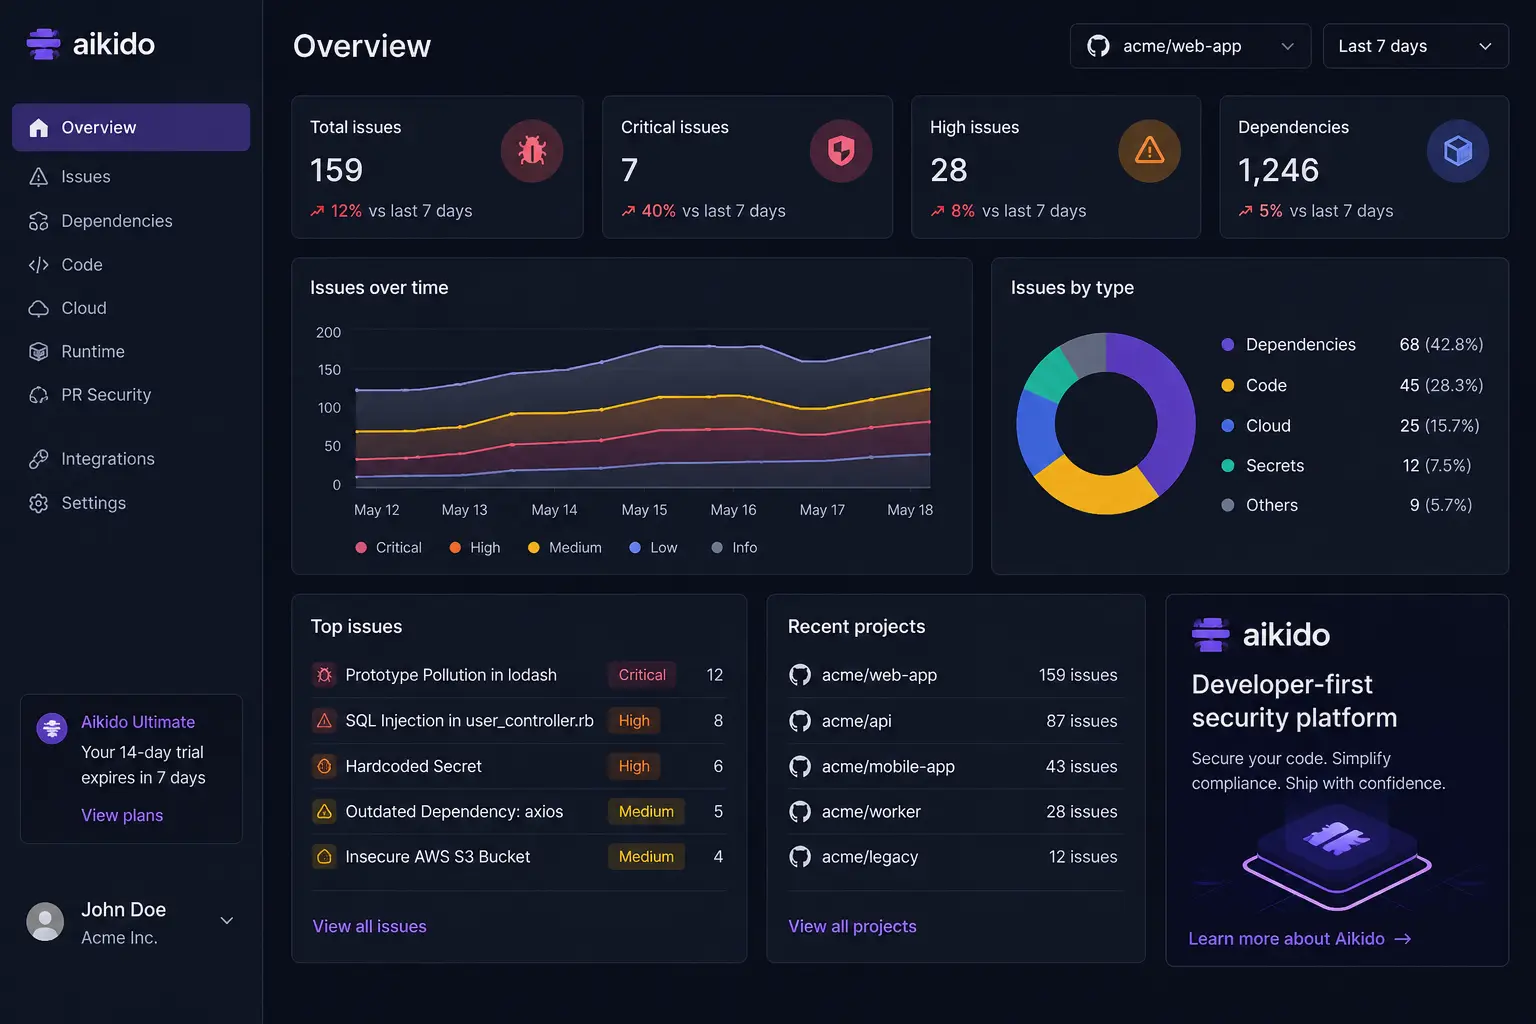The image size is (1536, 1024).
Task: Open the Issues menu item
Action: (x=131, y=177)
